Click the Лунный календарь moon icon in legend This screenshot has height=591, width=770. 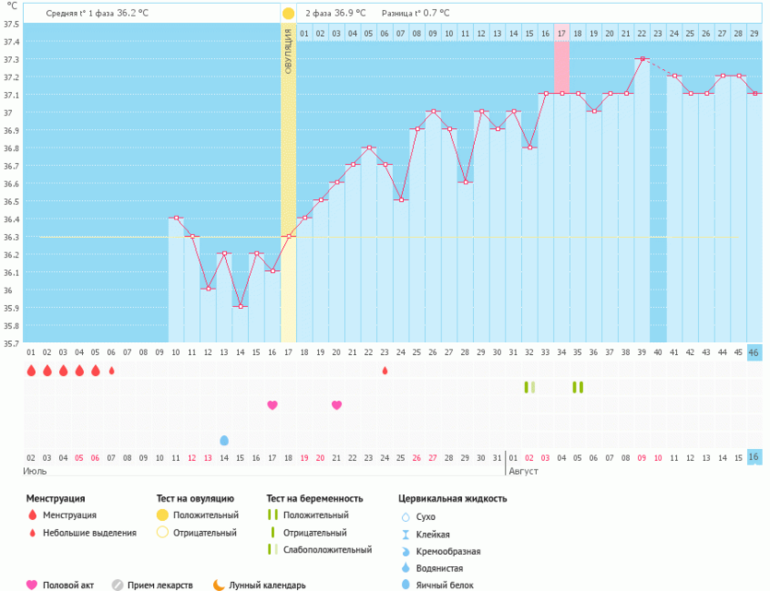(217, 585)
